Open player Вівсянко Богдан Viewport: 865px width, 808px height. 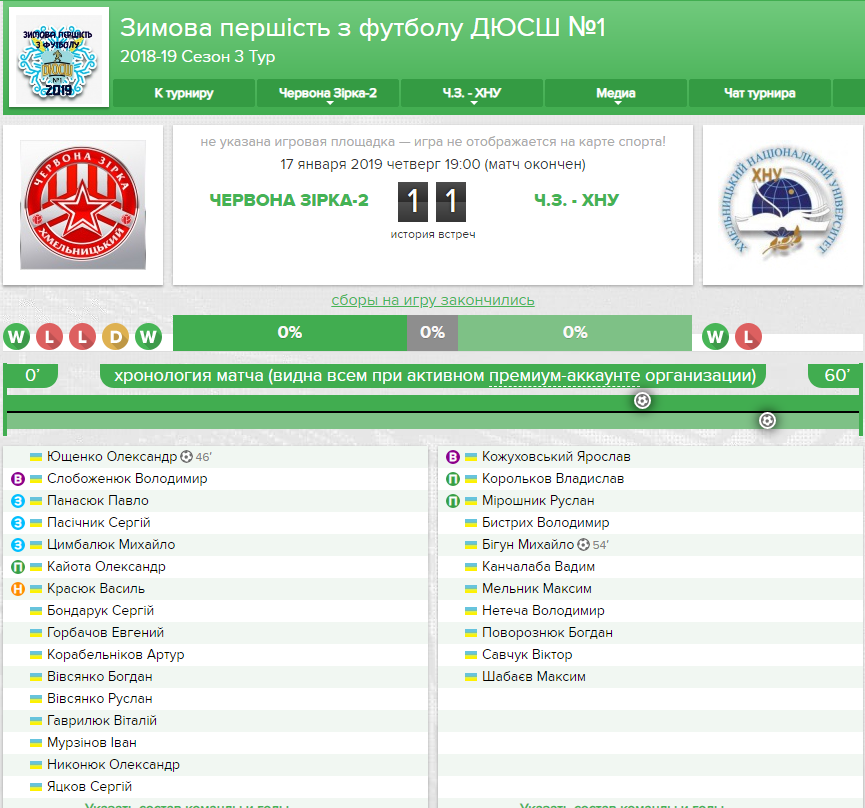point(100,677)
